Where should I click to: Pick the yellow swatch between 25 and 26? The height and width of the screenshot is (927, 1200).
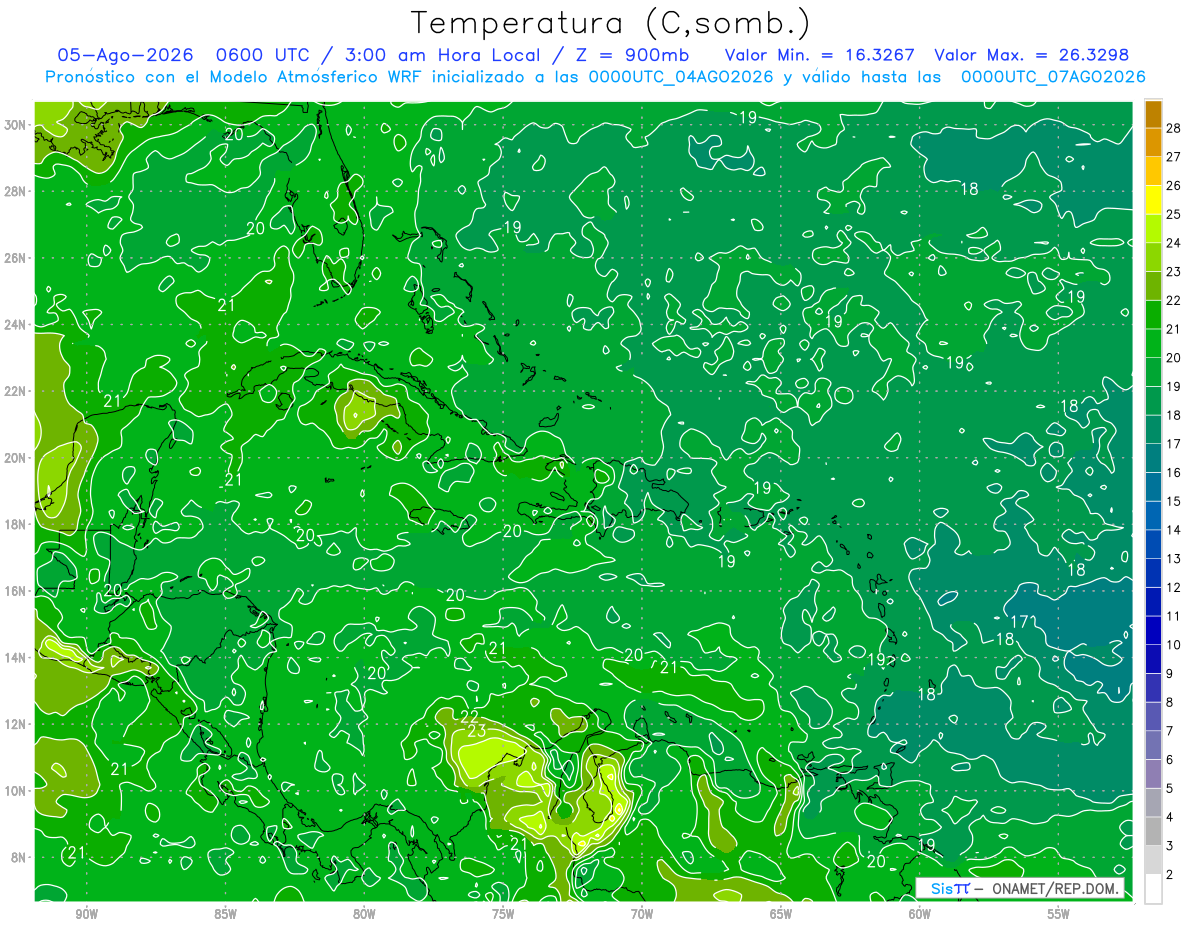click(x=1153, y=200)
